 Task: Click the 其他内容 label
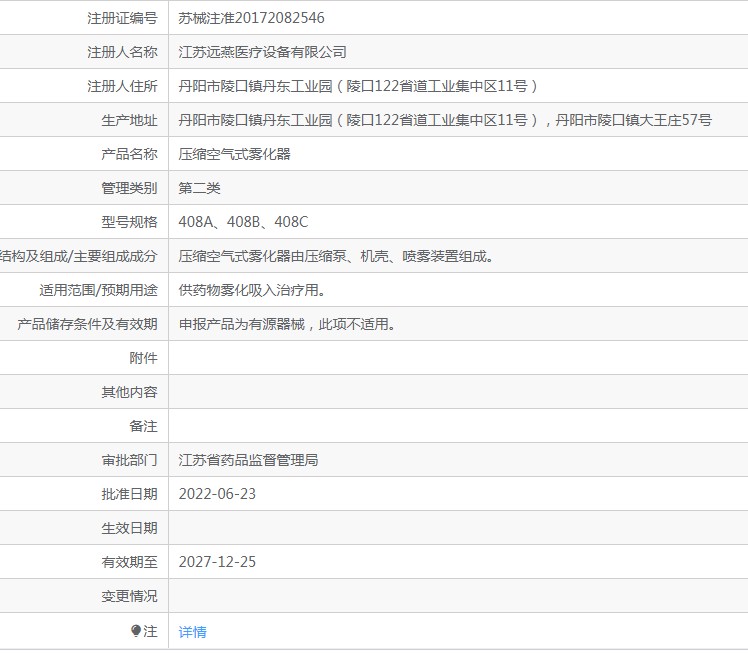(129, 392)
